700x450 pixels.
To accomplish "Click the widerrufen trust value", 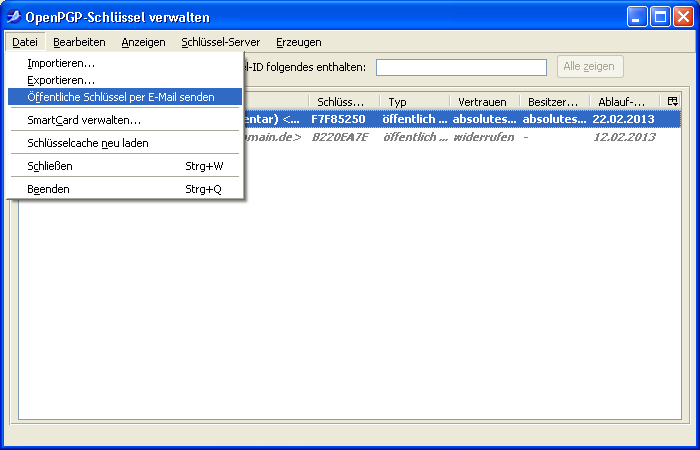I will [x=483, y=137].
